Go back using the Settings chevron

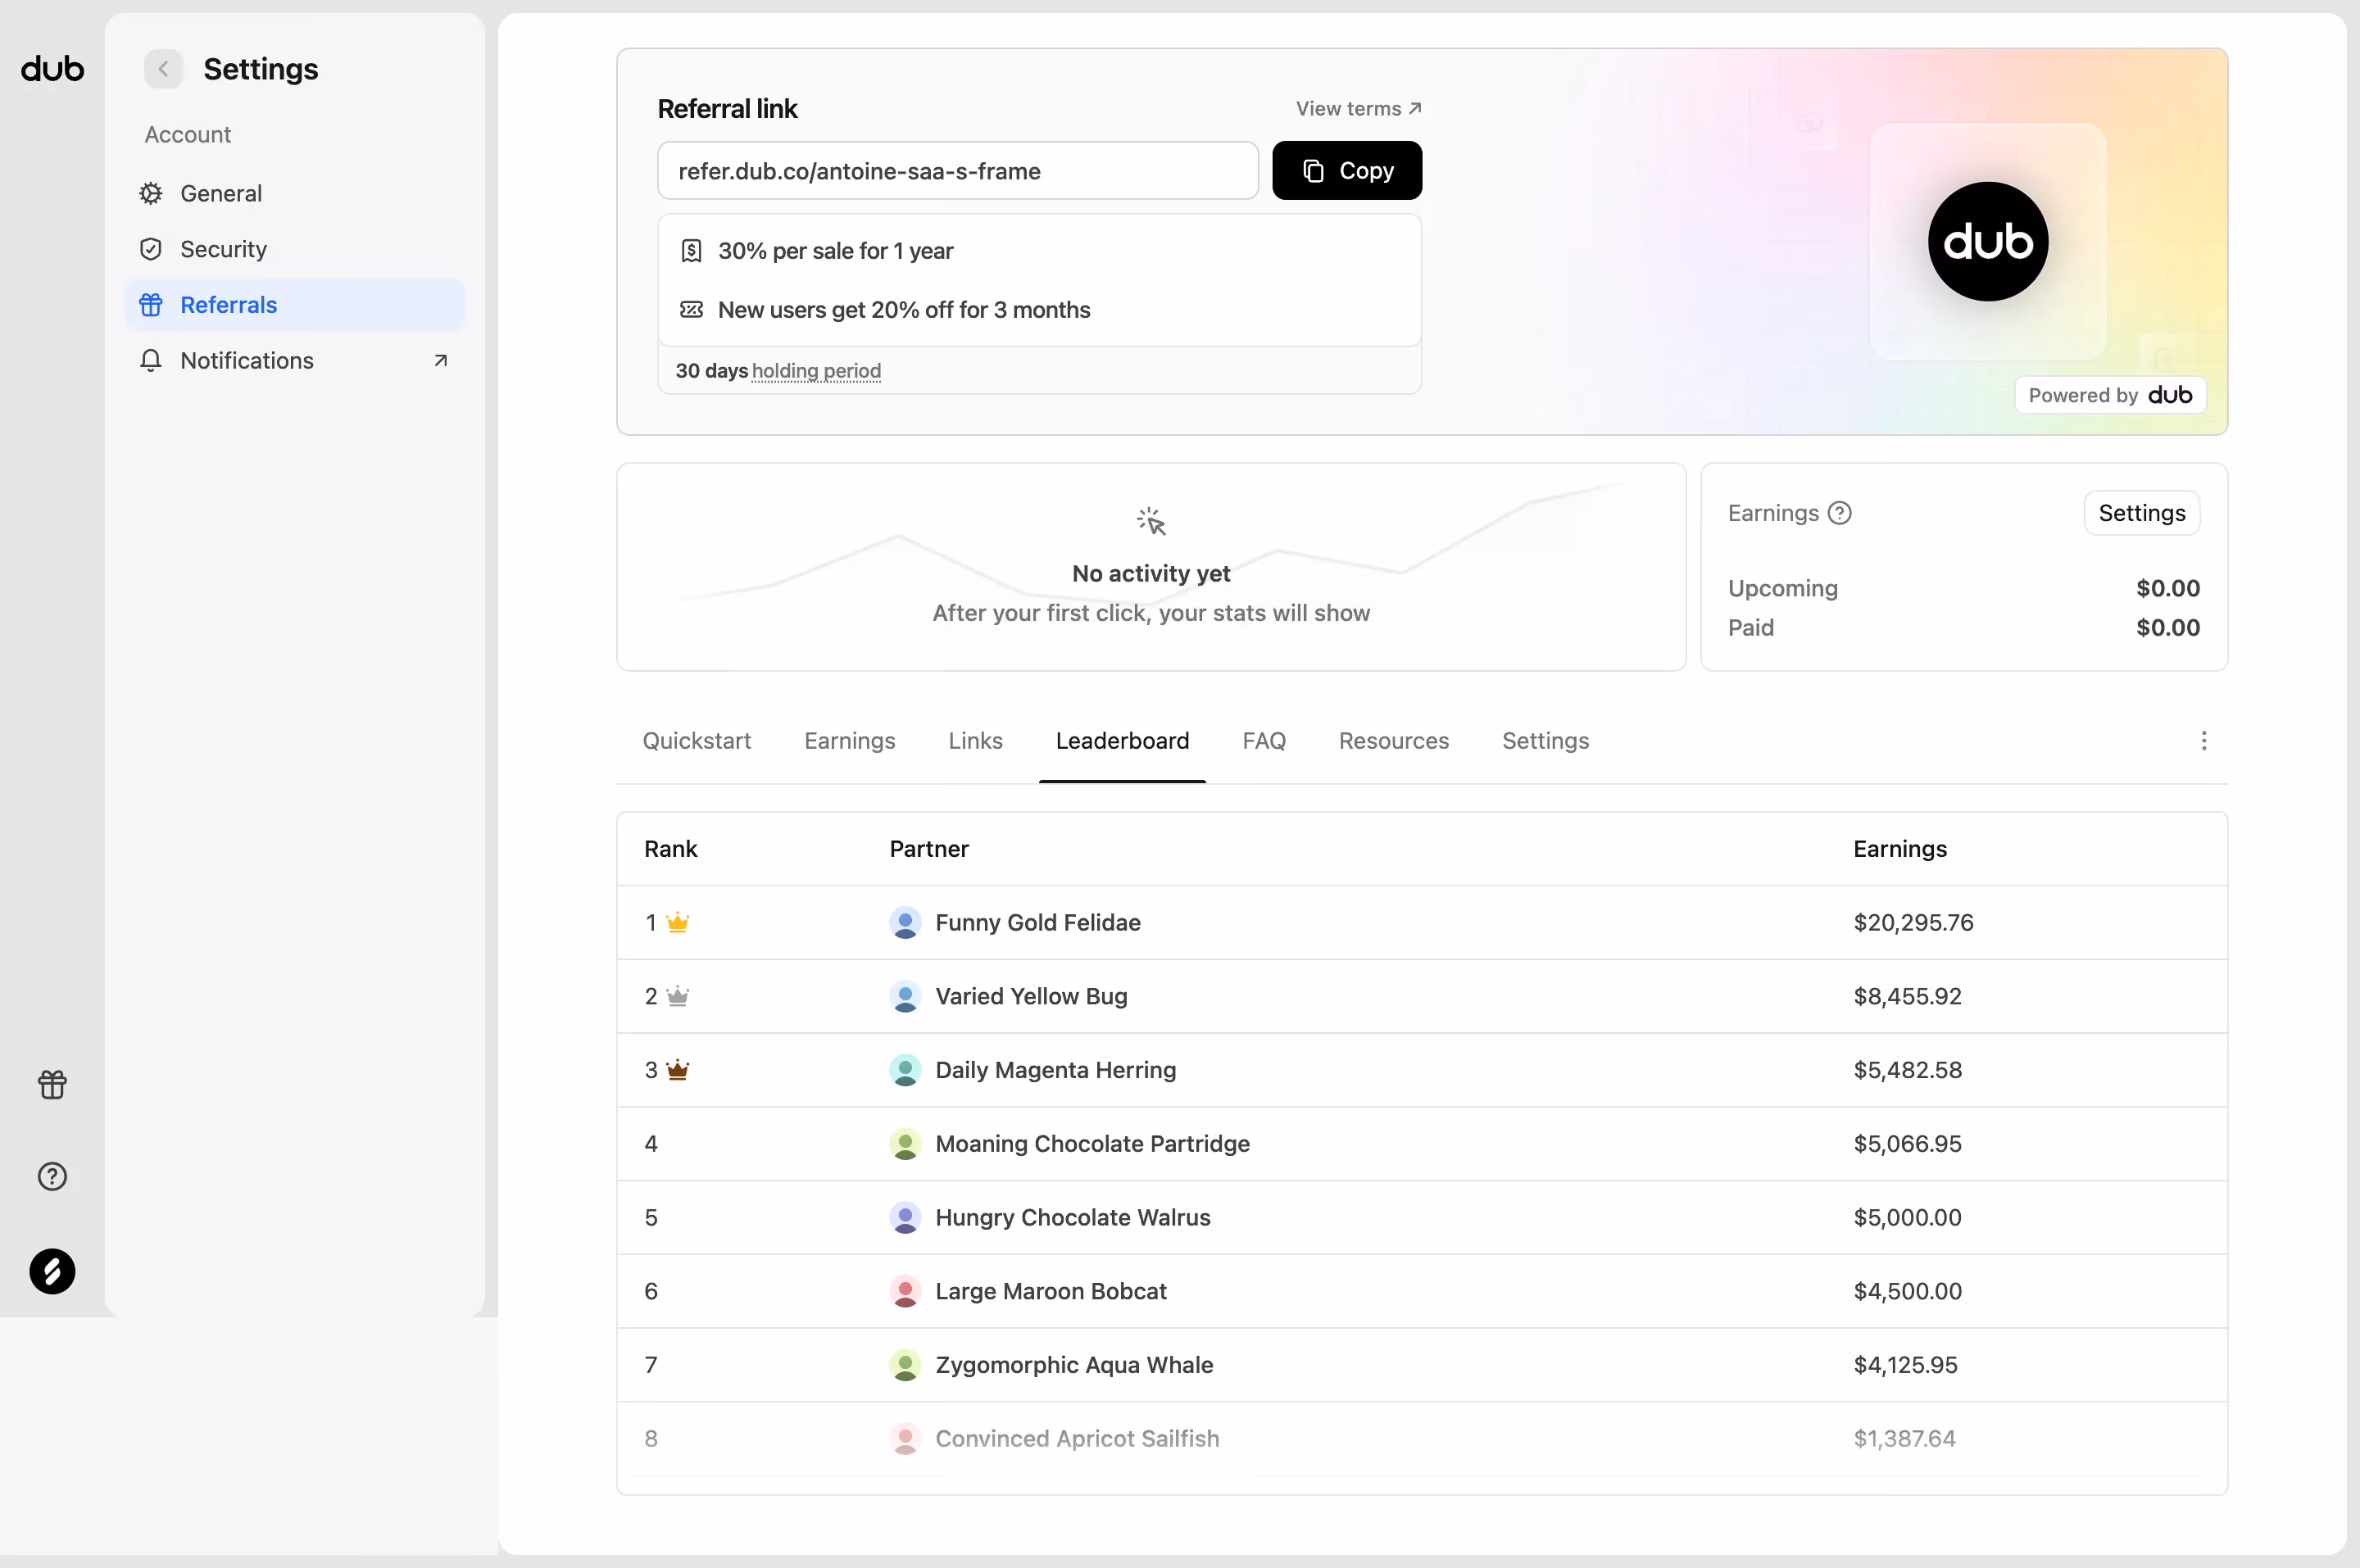point(163,69)
